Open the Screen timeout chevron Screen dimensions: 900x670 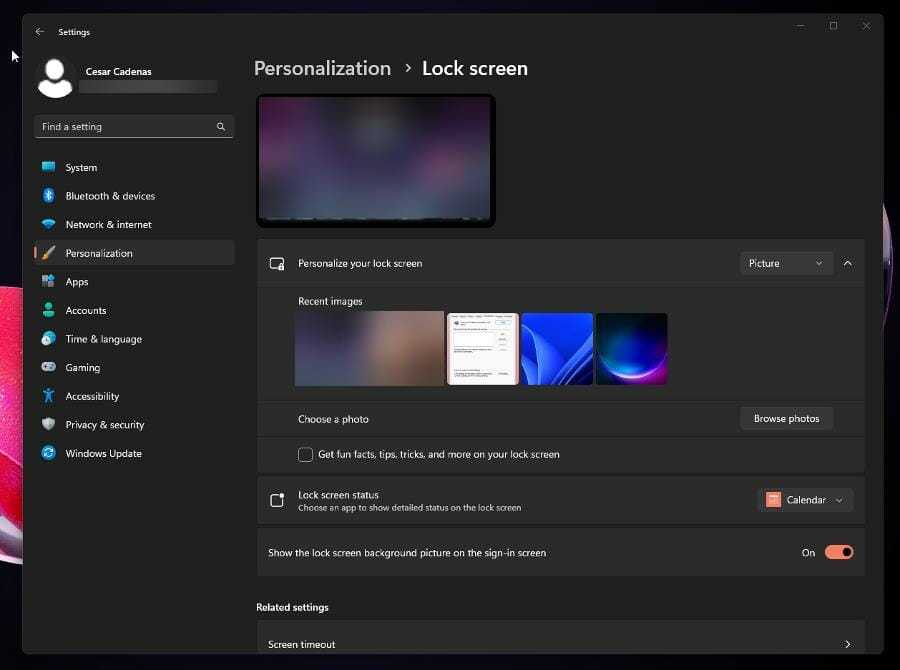click(848, 644)
